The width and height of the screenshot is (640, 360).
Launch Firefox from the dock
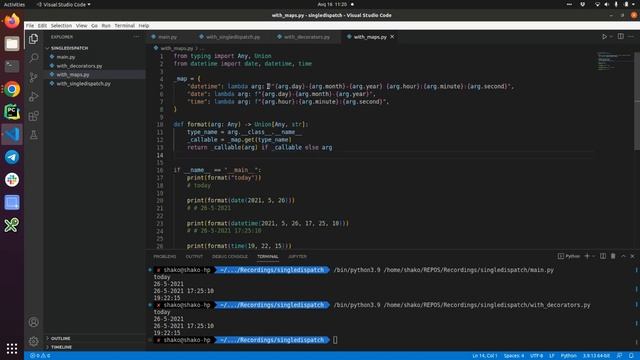click(12, 21)
